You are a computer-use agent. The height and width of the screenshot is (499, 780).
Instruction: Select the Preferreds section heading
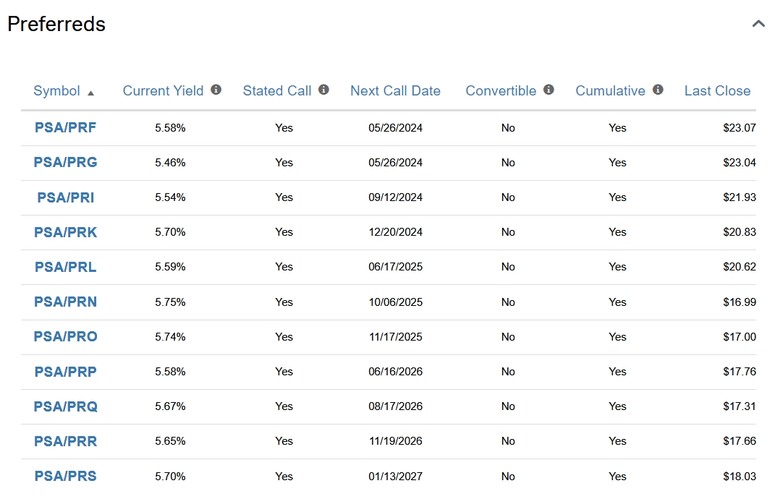[56, 24]
